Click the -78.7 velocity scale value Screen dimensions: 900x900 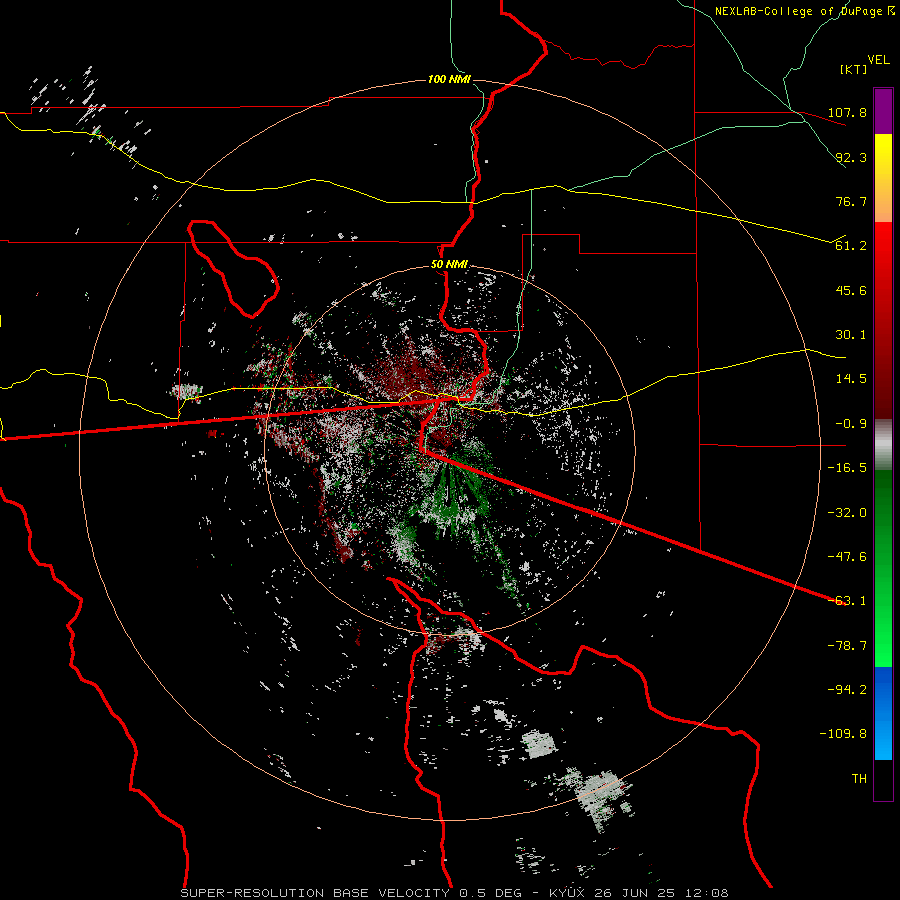847,646
